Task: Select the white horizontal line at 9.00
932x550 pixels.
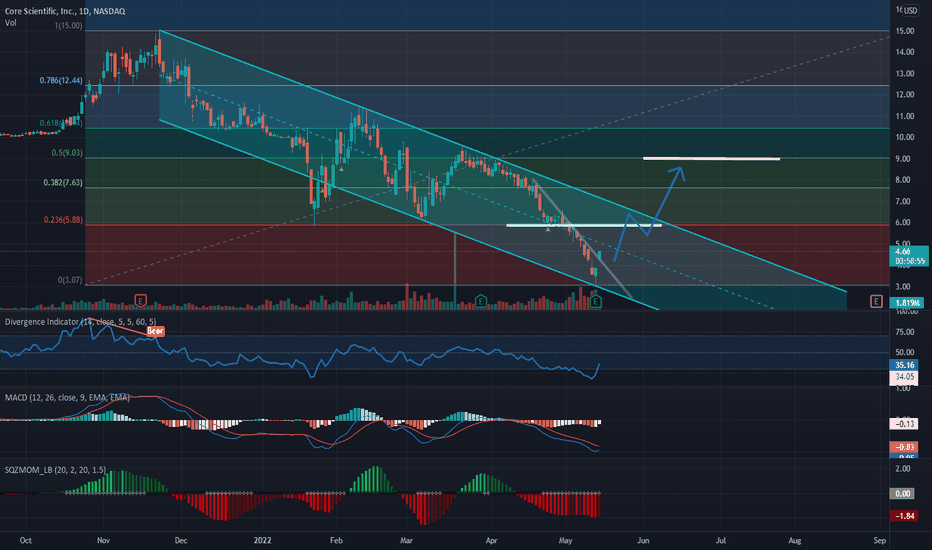Action: coord(711,158)
